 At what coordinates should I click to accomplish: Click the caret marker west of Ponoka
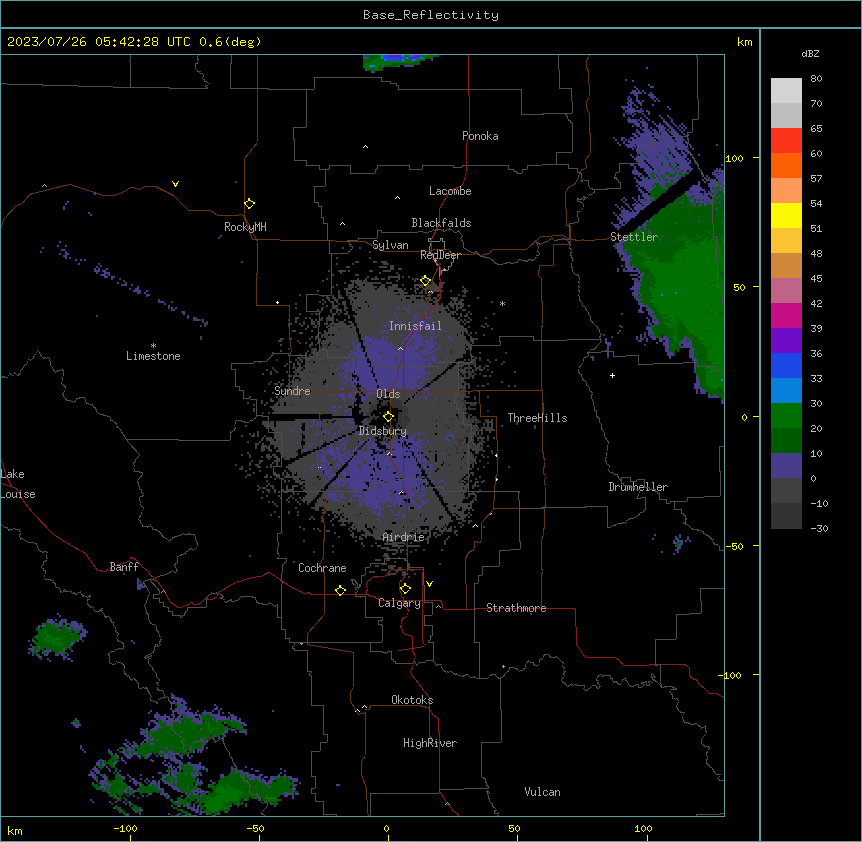[365, 147]
